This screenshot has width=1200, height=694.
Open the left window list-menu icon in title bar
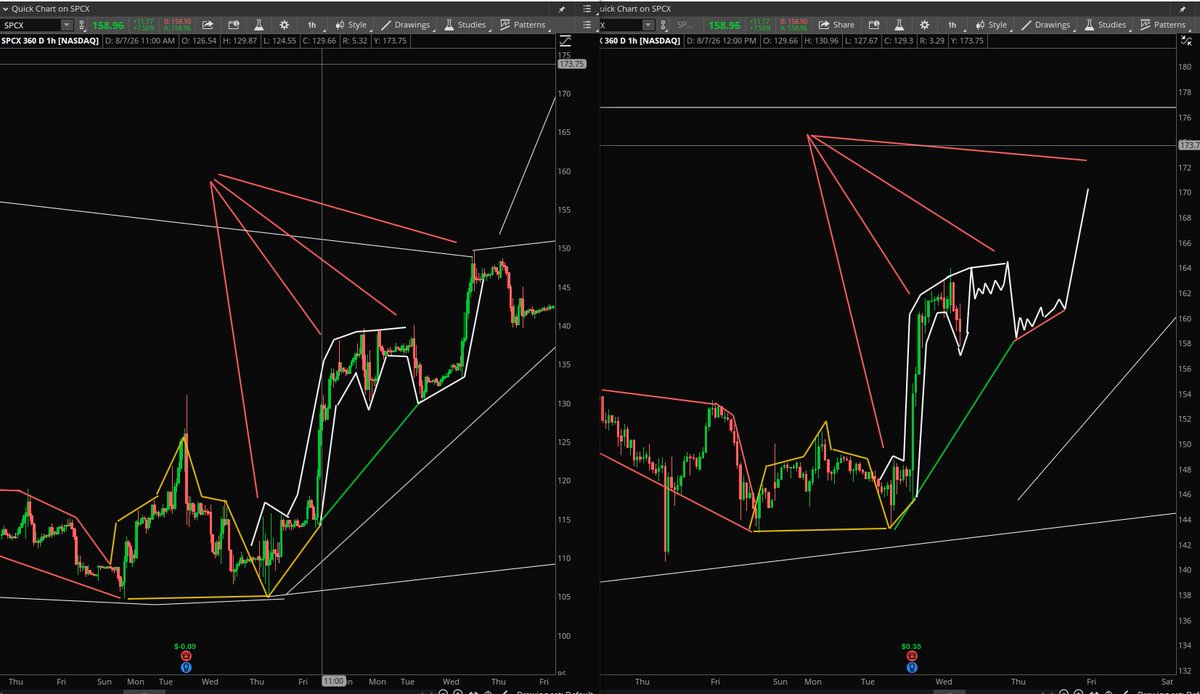tap(587, 9)
